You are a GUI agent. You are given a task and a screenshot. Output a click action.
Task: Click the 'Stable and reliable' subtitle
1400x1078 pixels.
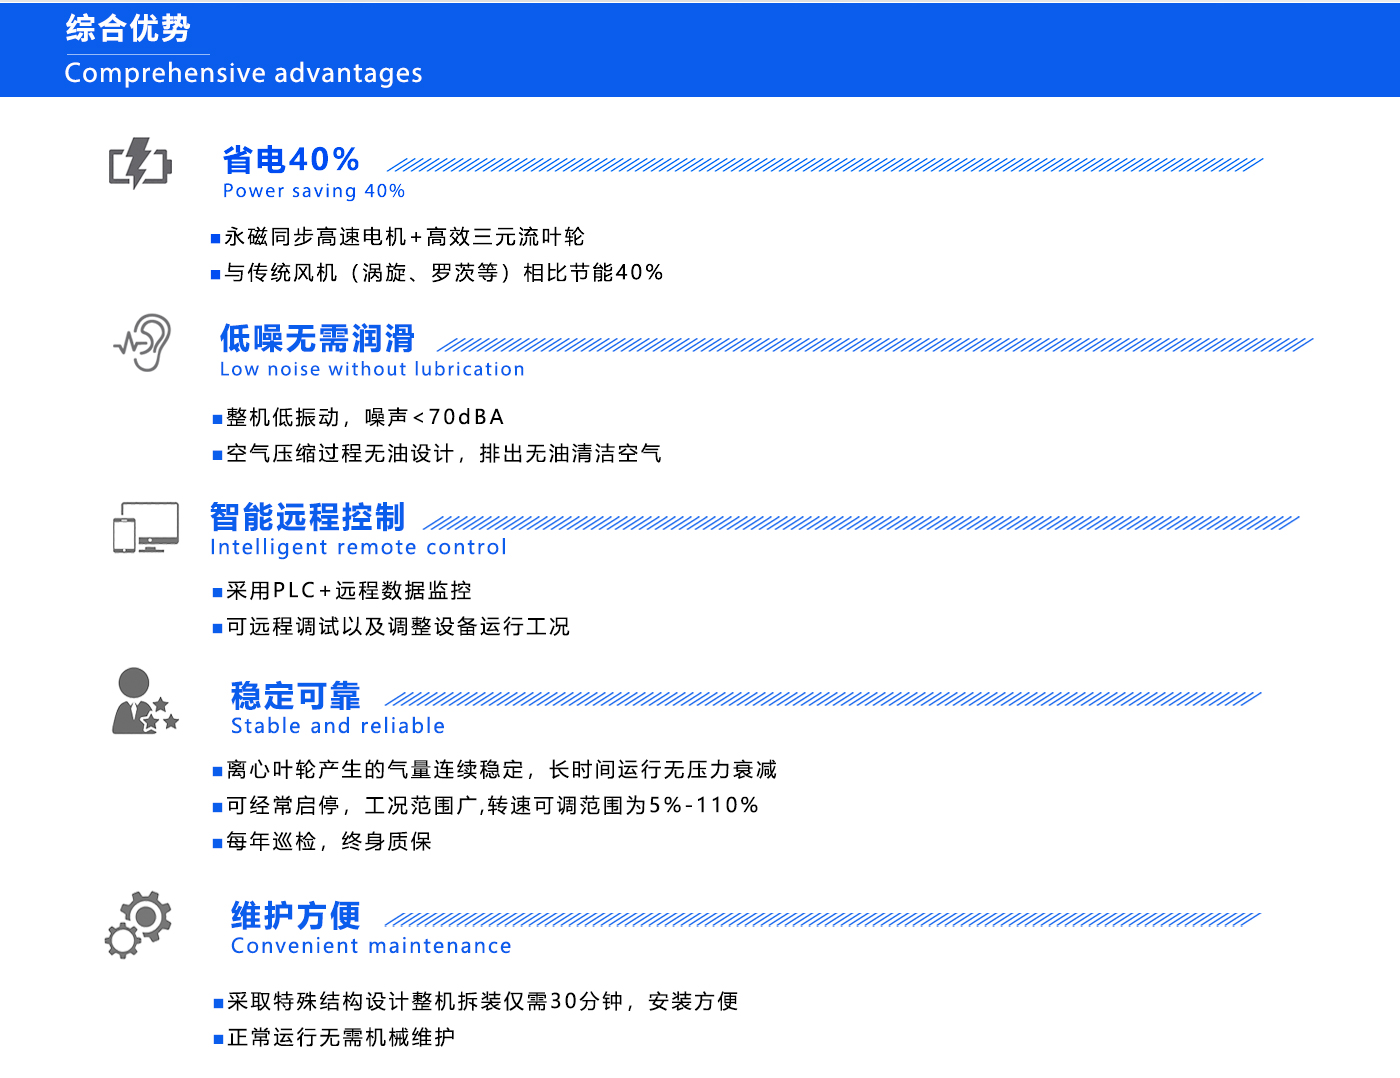338,726
